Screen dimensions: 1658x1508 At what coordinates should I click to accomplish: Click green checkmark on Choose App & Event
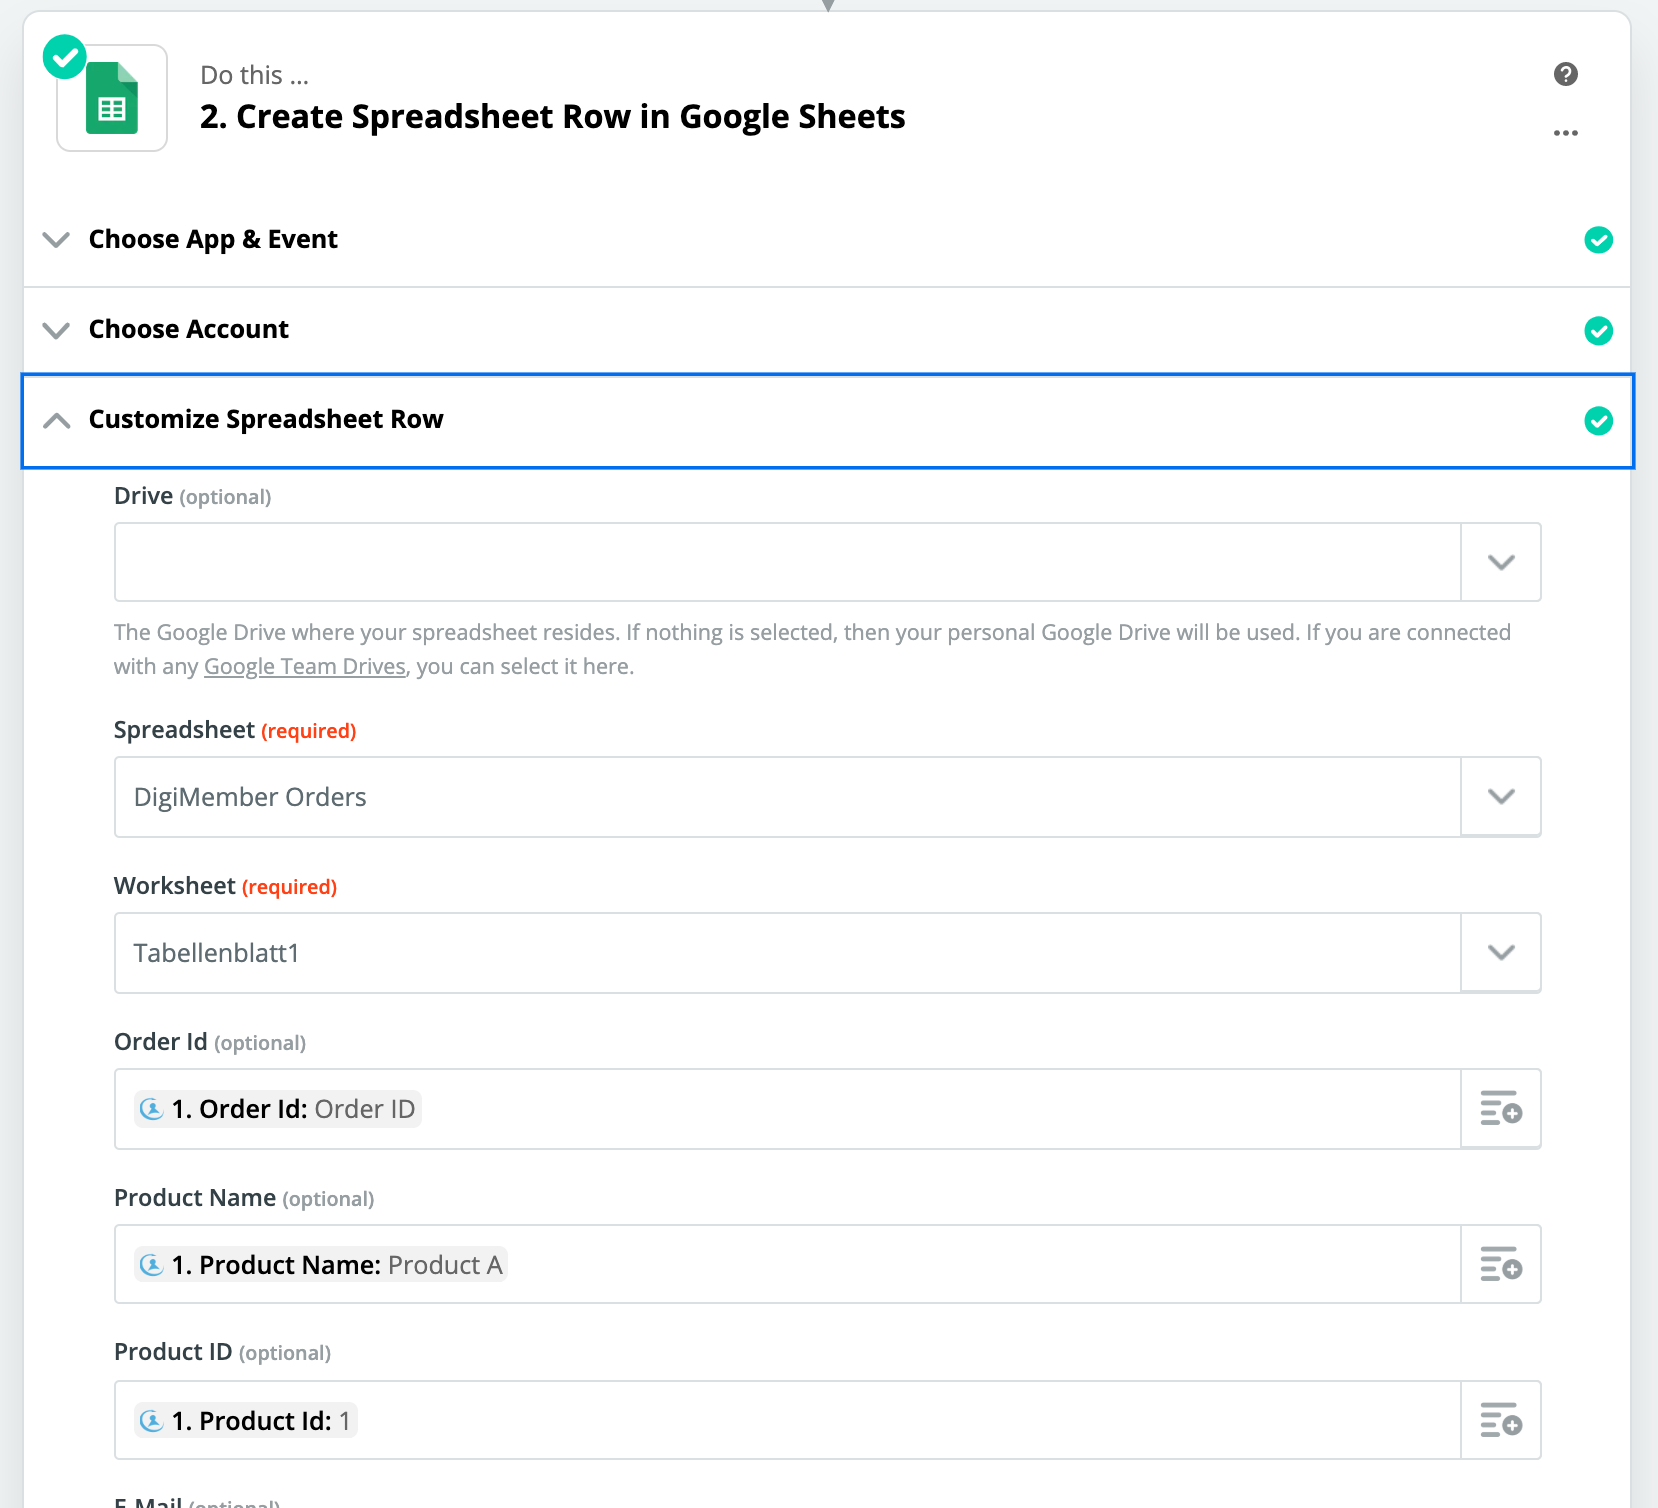[1598, 240]
